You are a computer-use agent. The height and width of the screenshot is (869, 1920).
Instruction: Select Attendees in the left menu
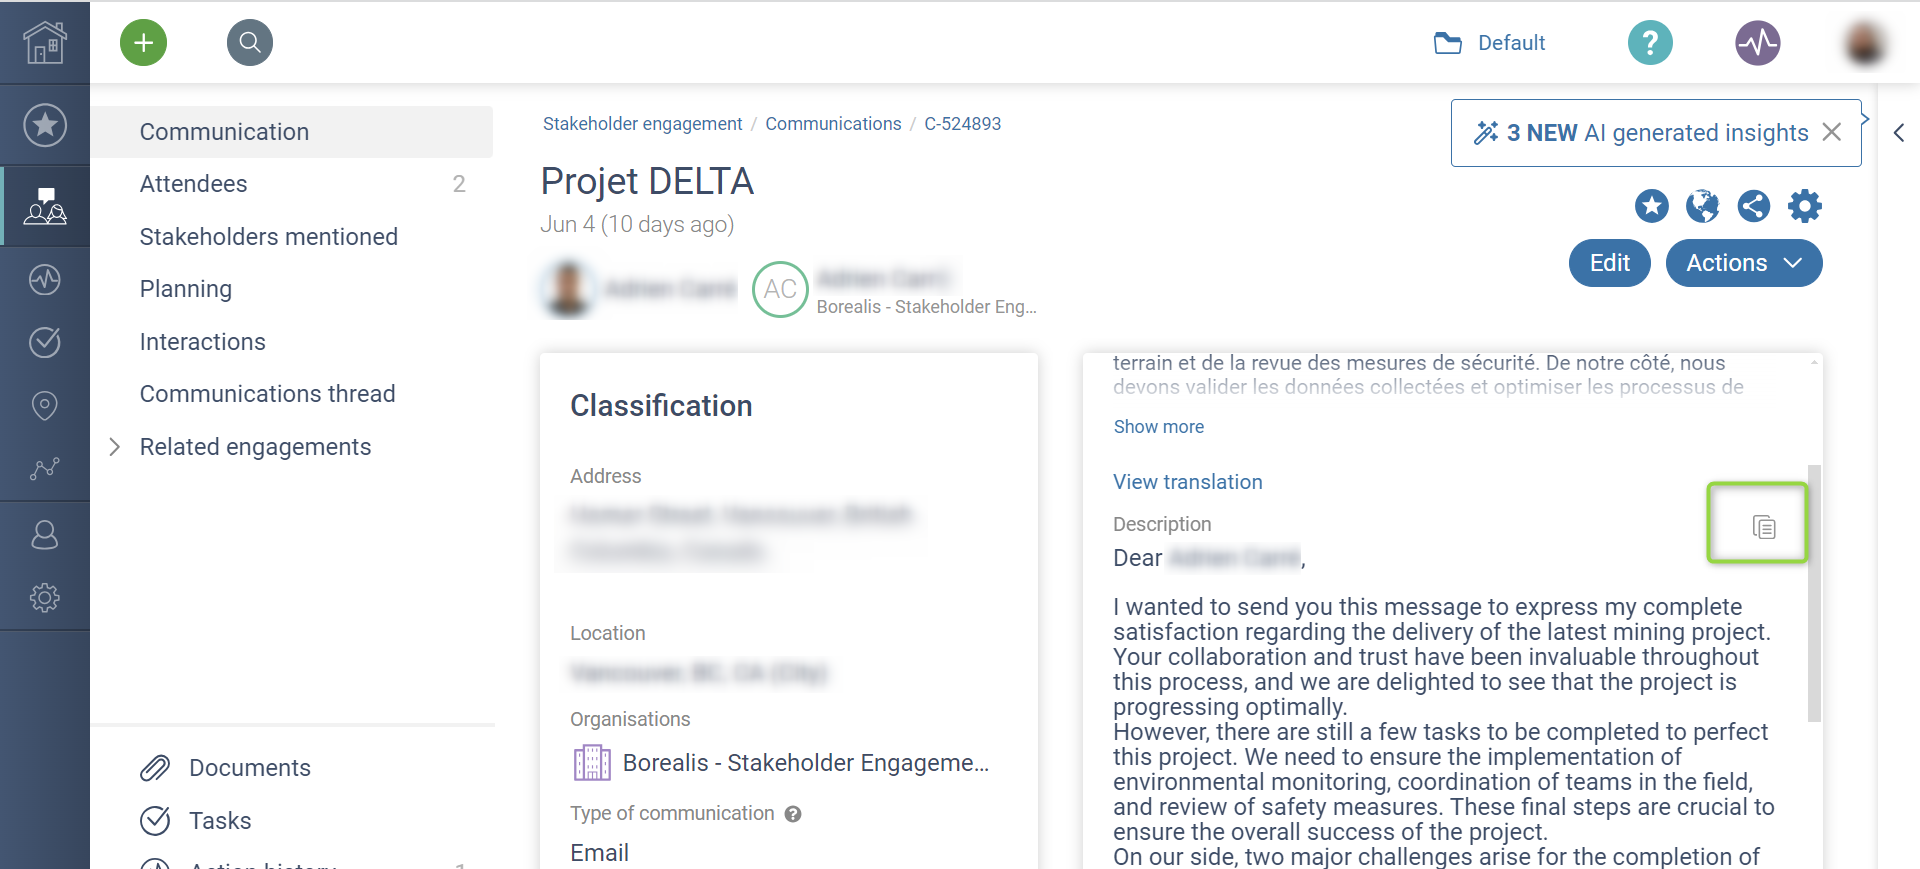coord(194,184)
